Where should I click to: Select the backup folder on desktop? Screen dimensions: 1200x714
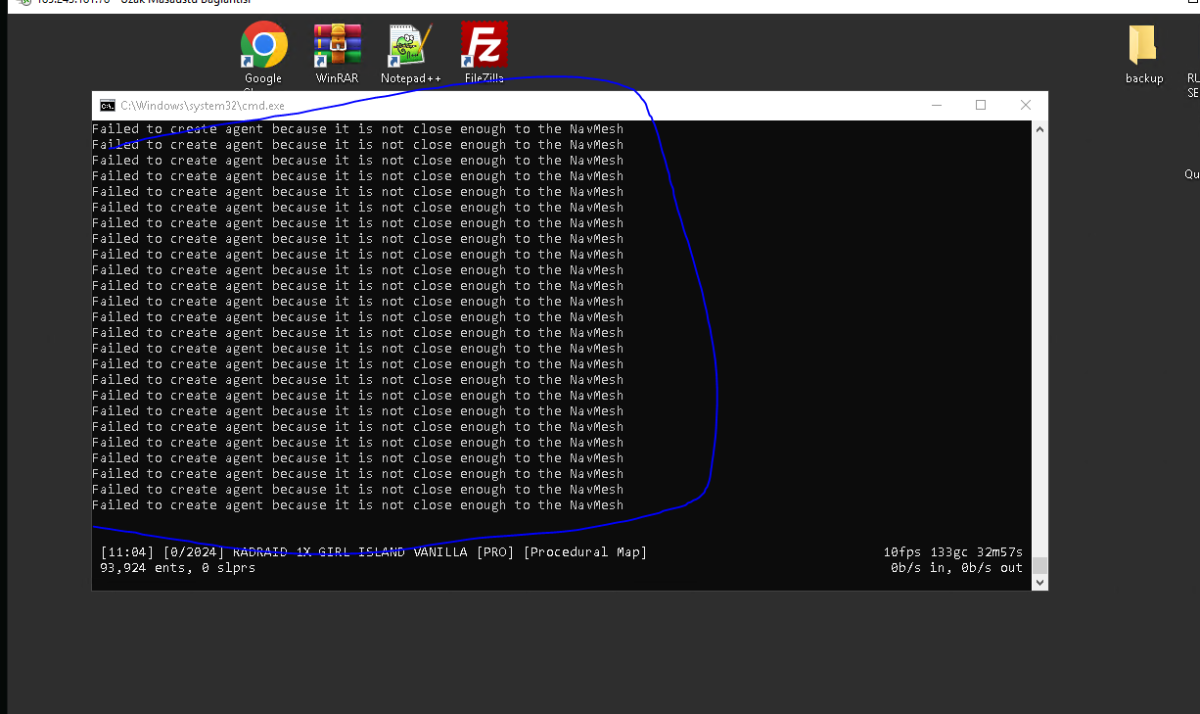(x=1143, y=47)
